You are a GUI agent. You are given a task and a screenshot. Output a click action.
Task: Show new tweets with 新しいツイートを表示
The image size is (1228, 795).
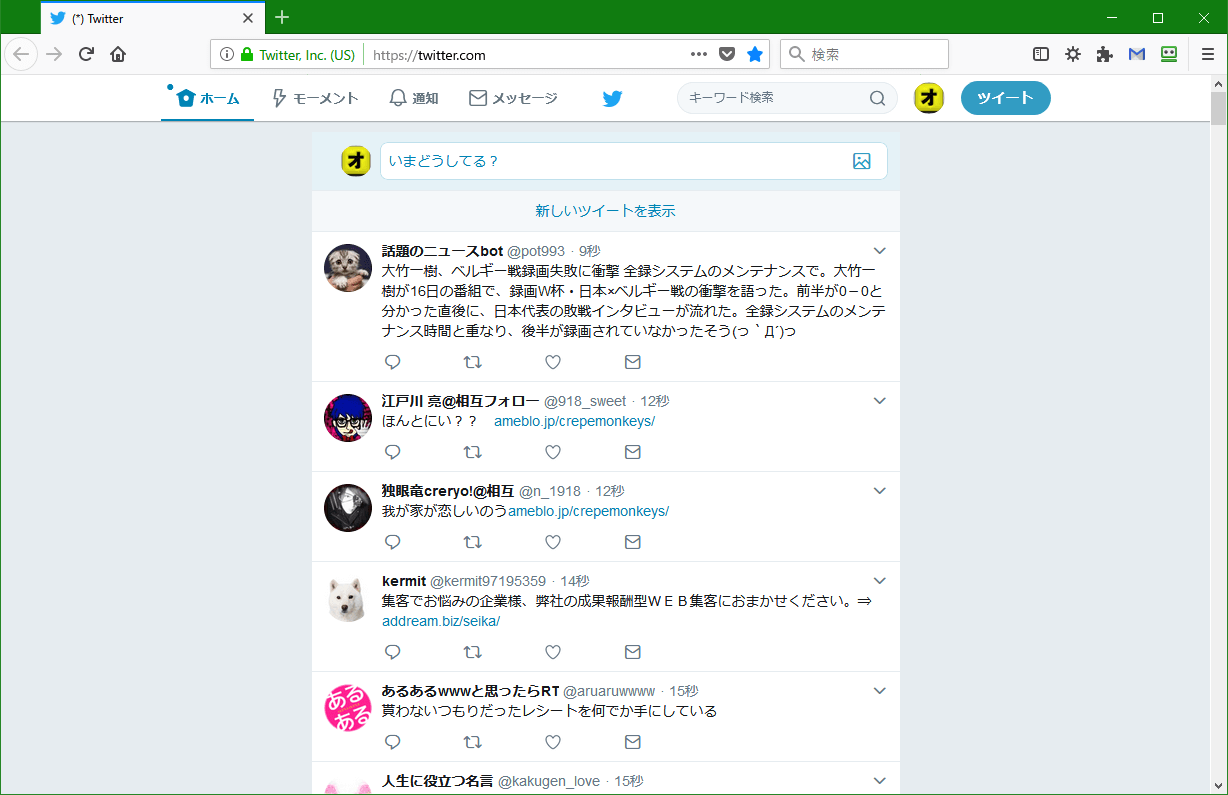coord(605,211)
